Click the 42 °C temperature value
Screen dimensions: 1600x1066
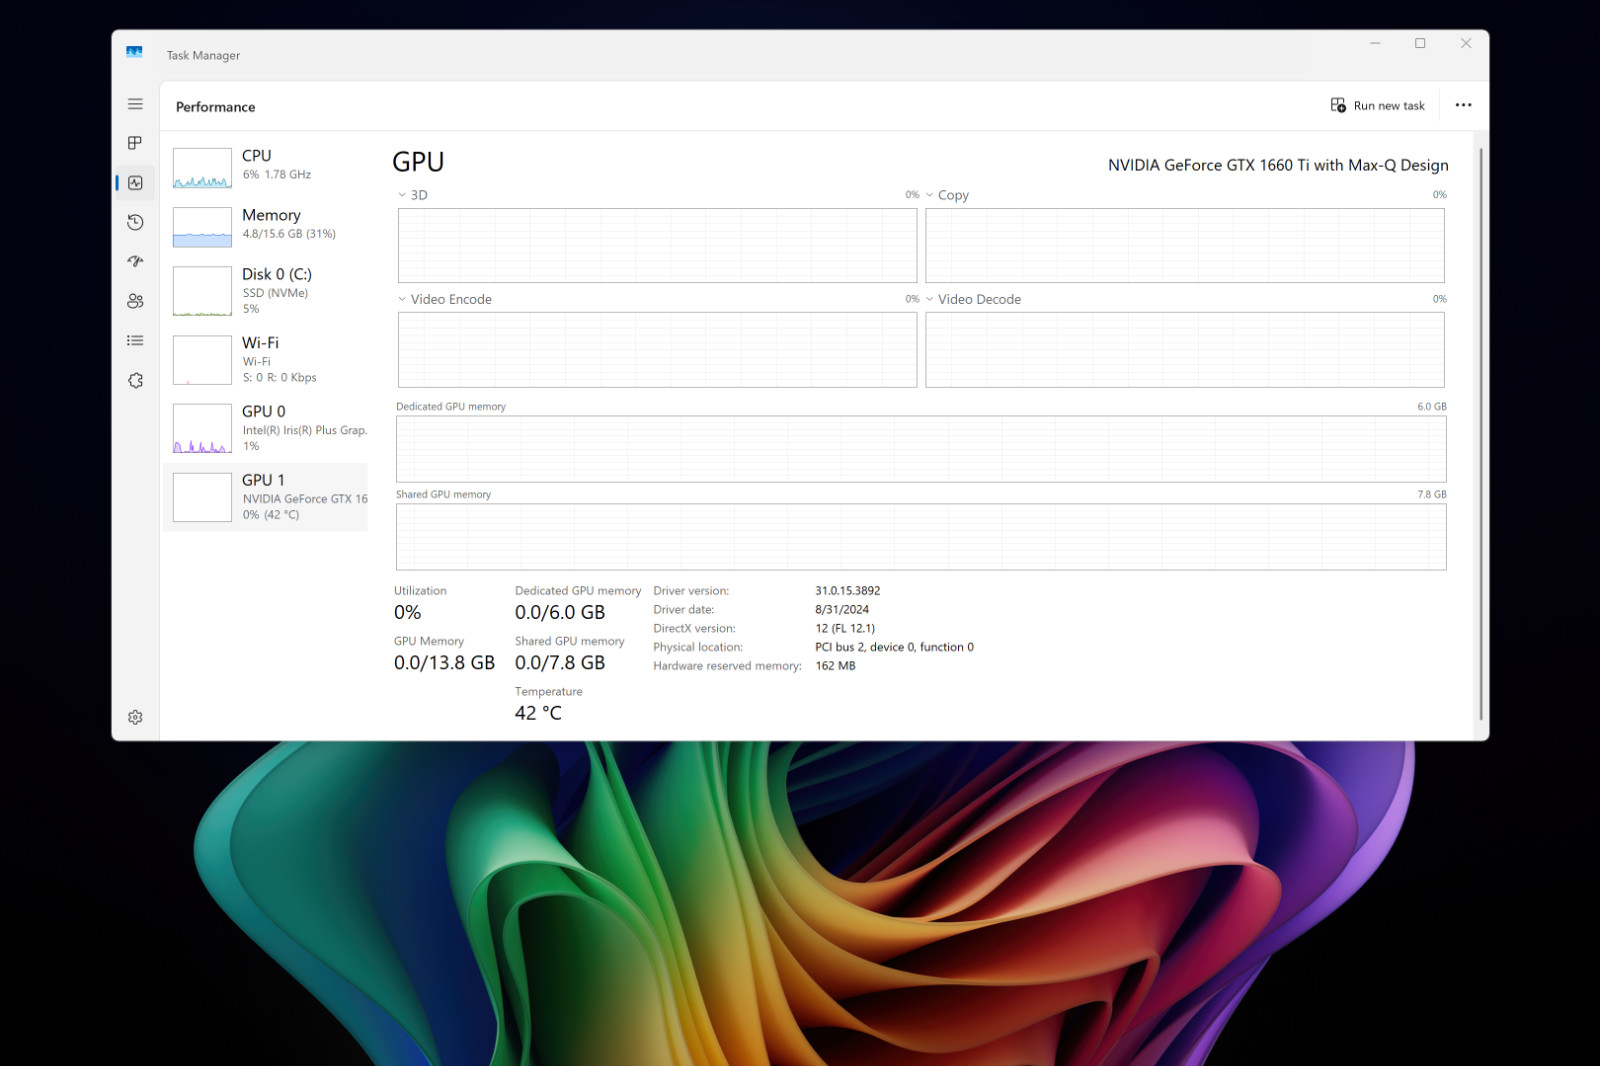pyautogui.click(x=538, y=713)
